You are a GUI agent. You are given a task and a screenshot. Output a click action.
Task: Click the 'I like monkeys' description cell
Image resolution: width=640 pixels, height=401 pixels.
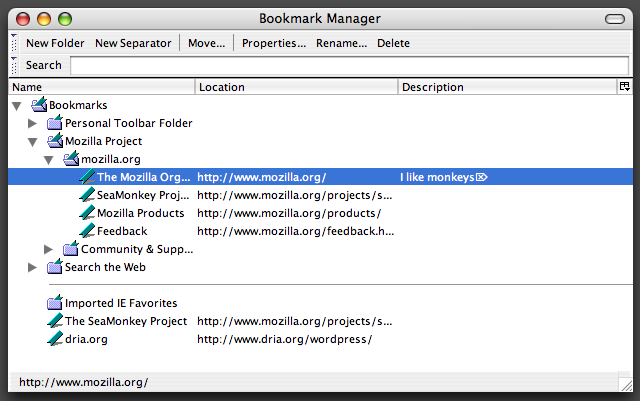pos(444,177)
